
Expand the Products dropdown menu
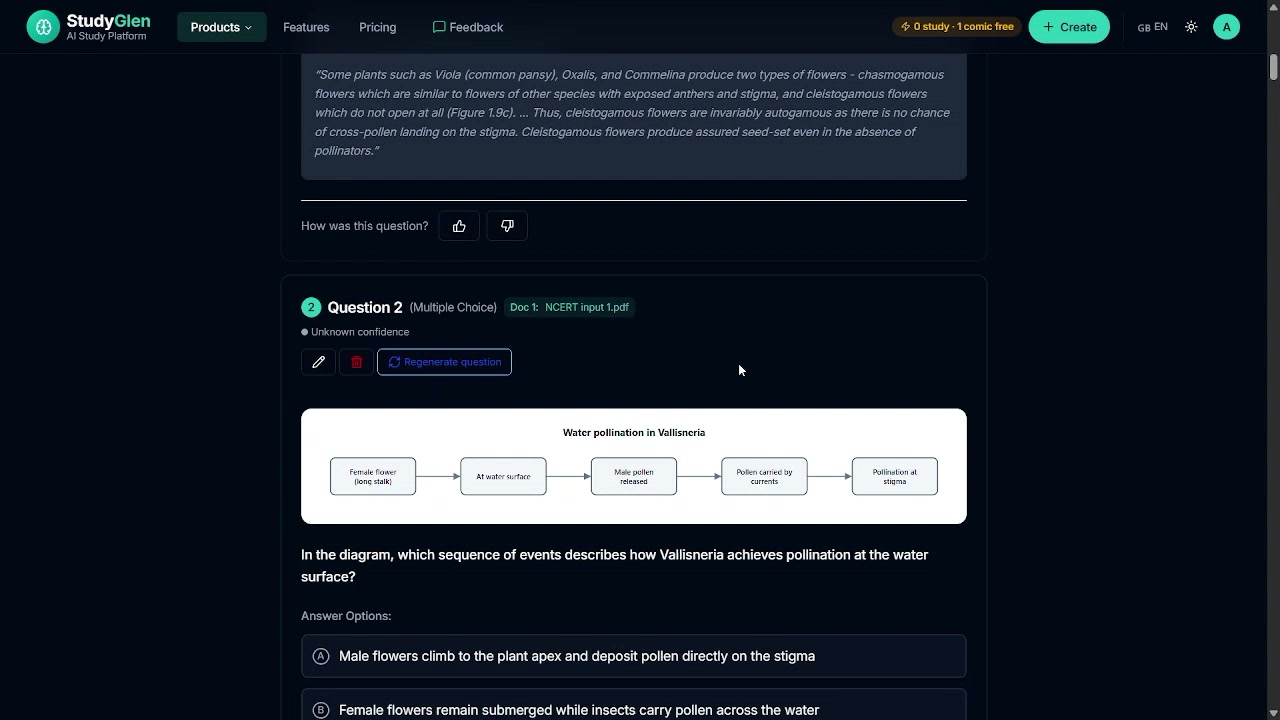[x=222, y=27]
